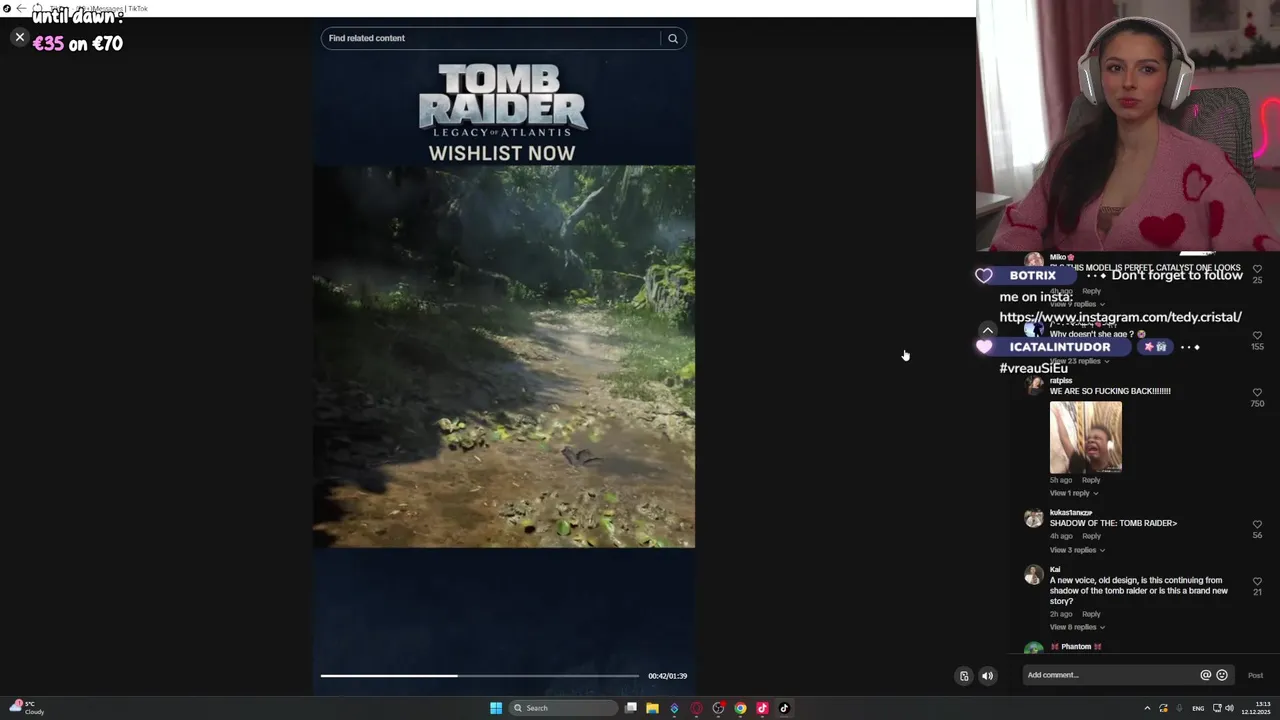
Task: Reply to kukas1anxzz's comment
Action: click(1091, 536)
